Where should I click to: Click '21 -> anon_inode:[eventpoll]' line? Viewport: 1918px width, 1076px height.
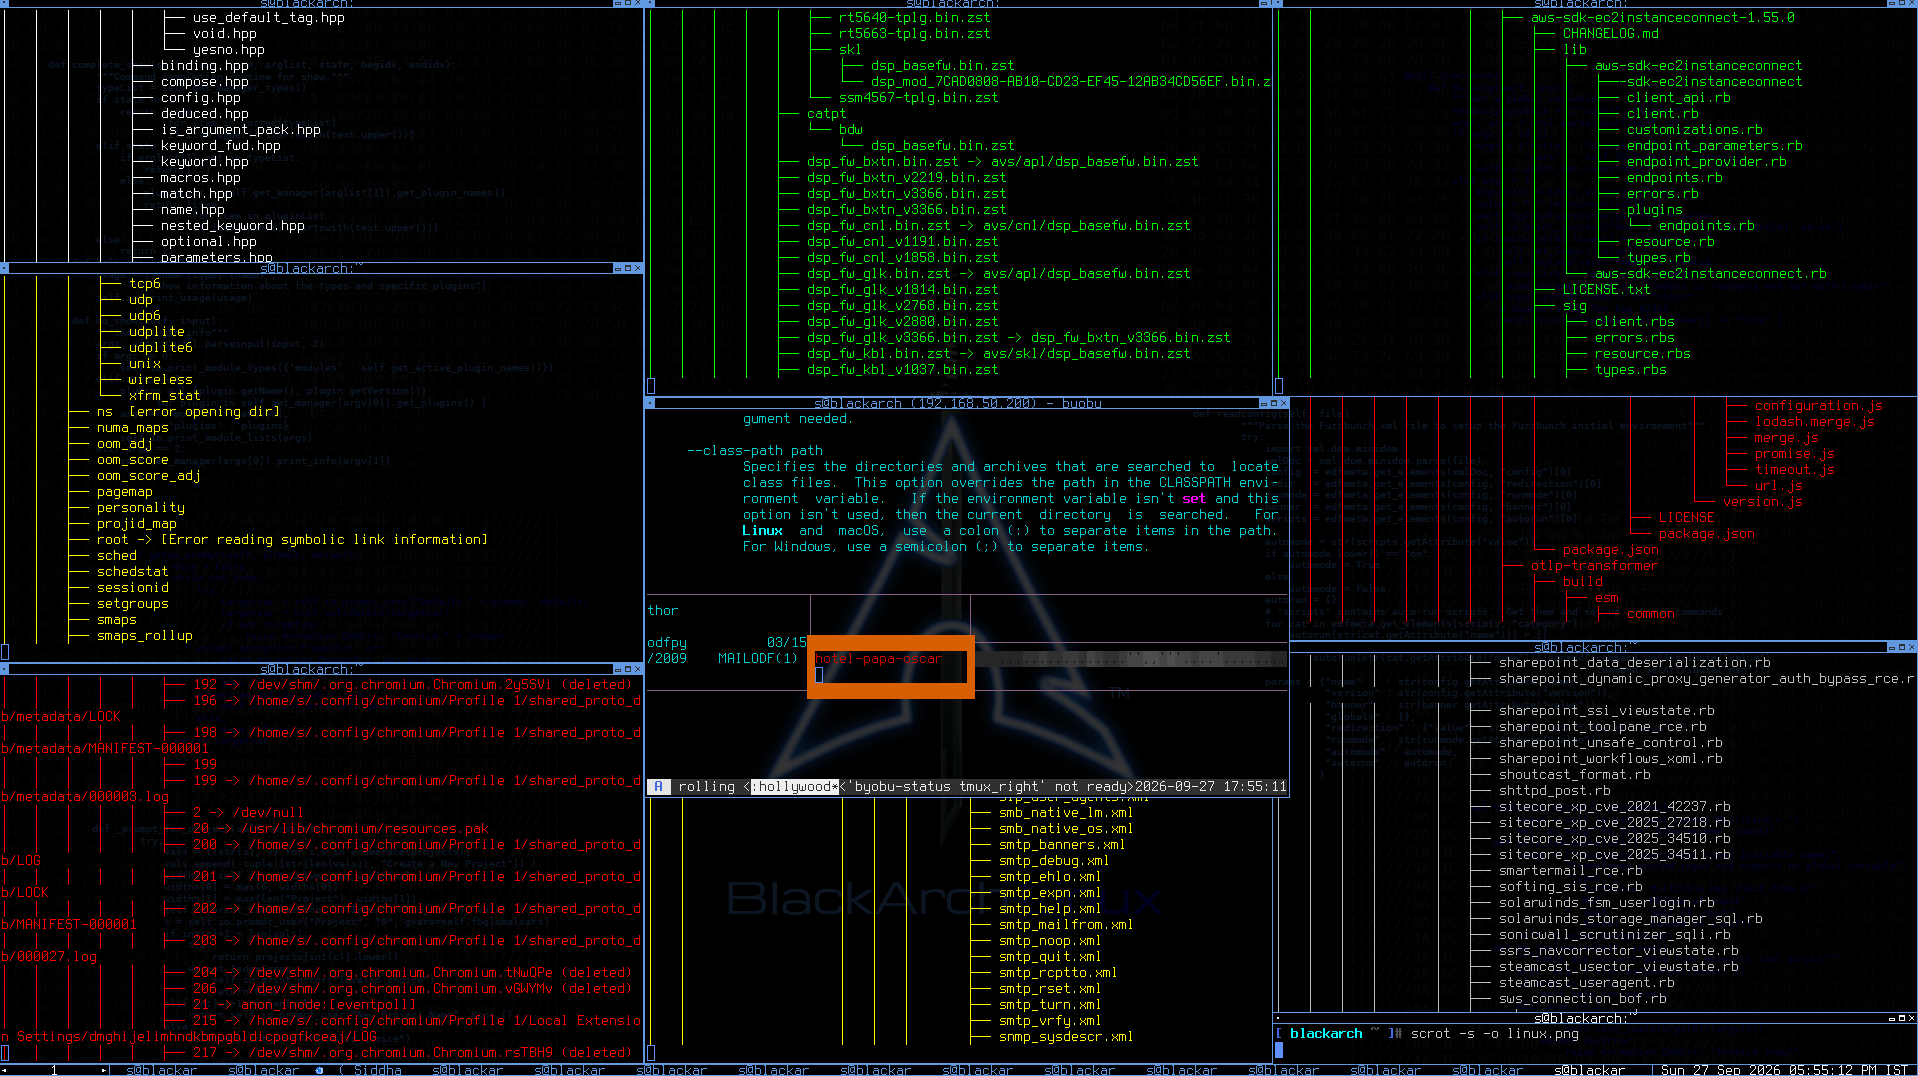pyautogui.click(x=304, y=1005)
